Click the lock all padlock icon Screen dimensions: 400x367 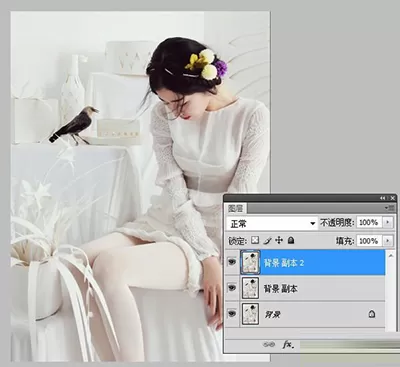(291, 240)
